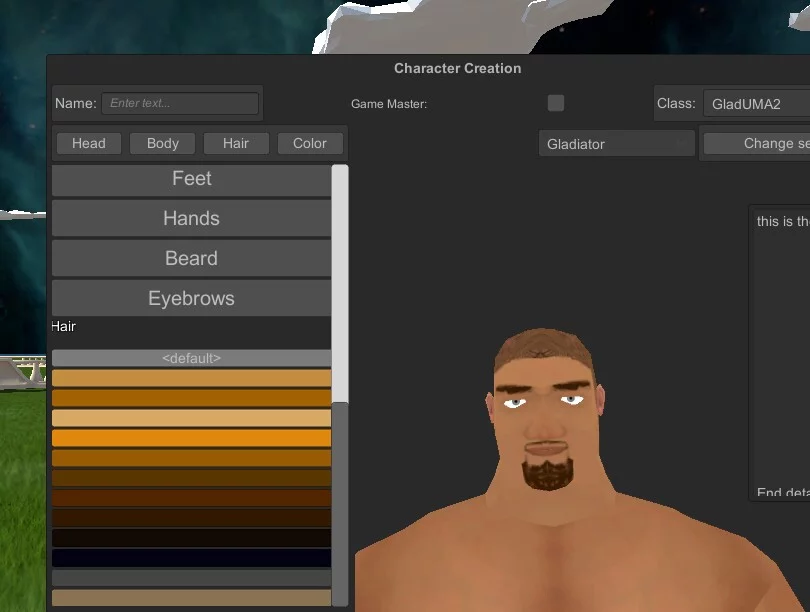Pick the bright orange hair color swatch
This screenshot has width=810, height=612.
click(192, 438)
